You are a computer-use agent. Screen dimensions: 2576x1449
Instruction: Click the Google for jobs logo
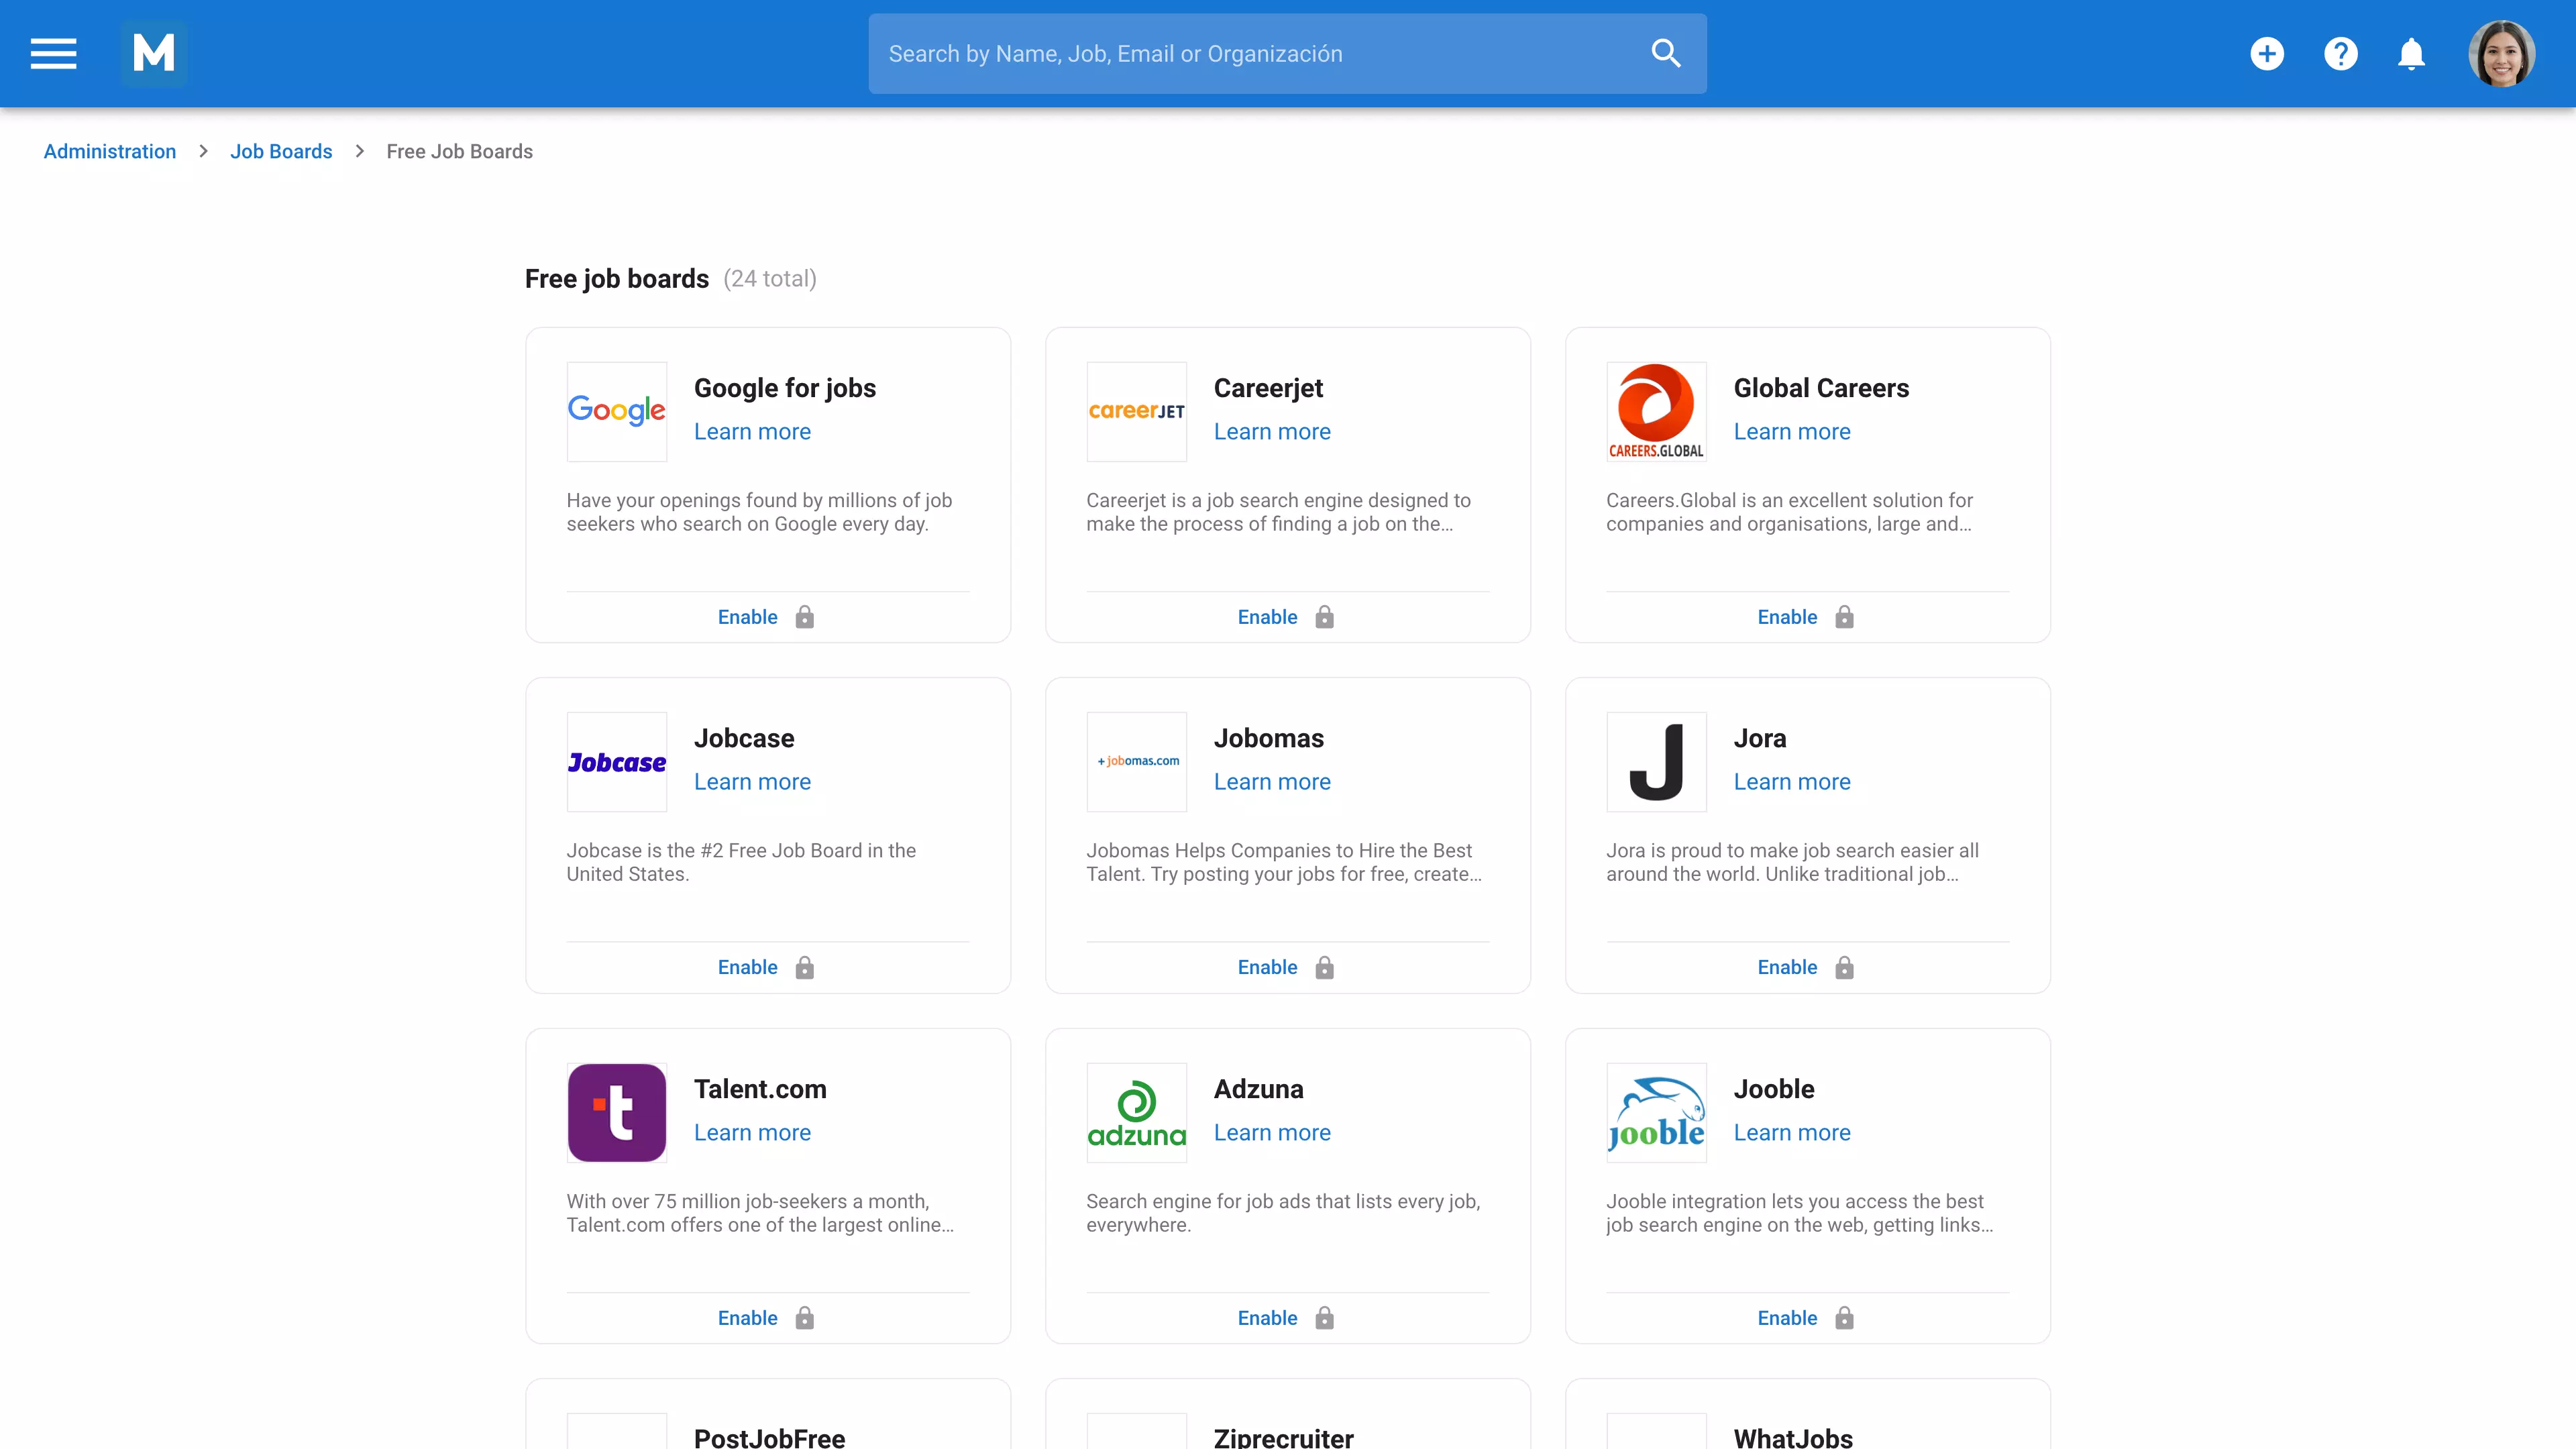point(616,411)
